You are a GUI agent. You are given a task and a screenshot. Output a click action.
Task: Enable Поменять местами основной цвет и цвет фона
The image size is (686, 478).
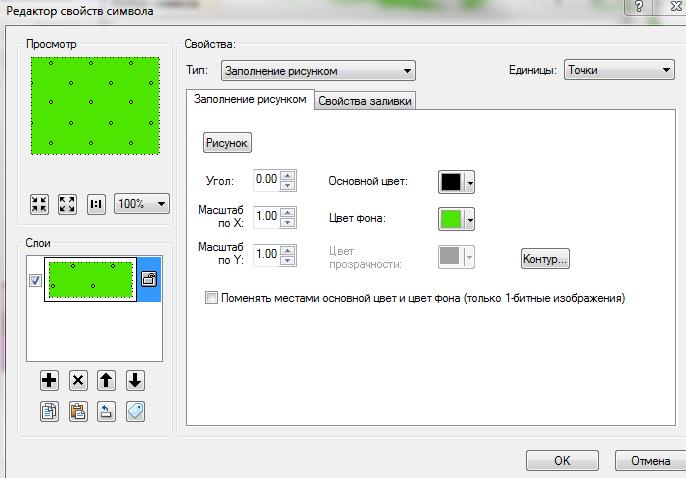(x=211, y=298)
